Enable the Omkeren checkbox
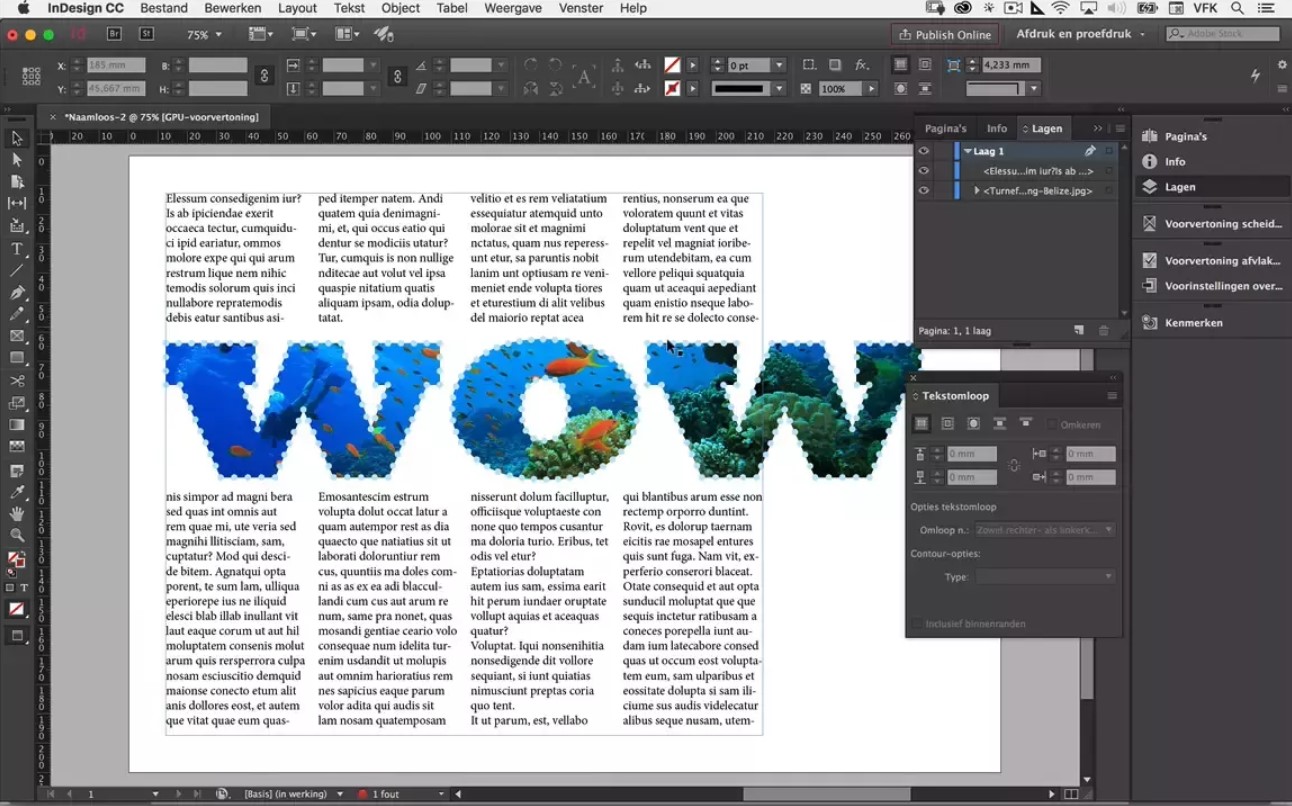The width and height of the screenshot is (1292, 806). click(1051, 425)
